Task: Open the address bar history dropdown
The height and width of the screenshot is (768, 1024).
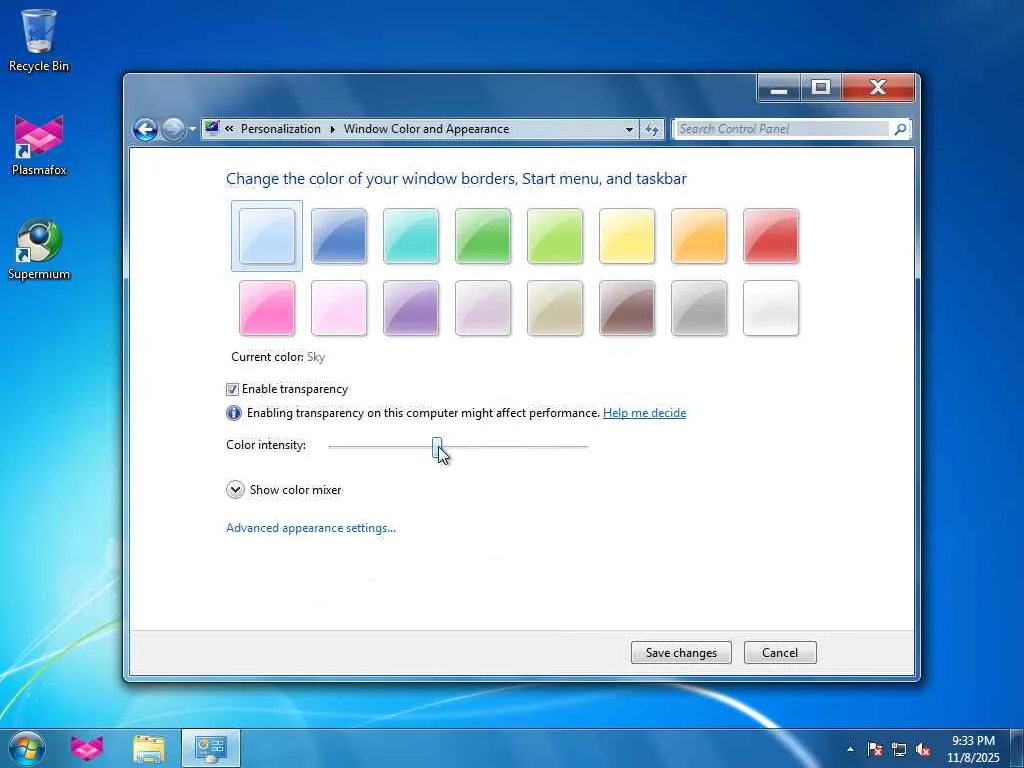Action: point(629,129)
